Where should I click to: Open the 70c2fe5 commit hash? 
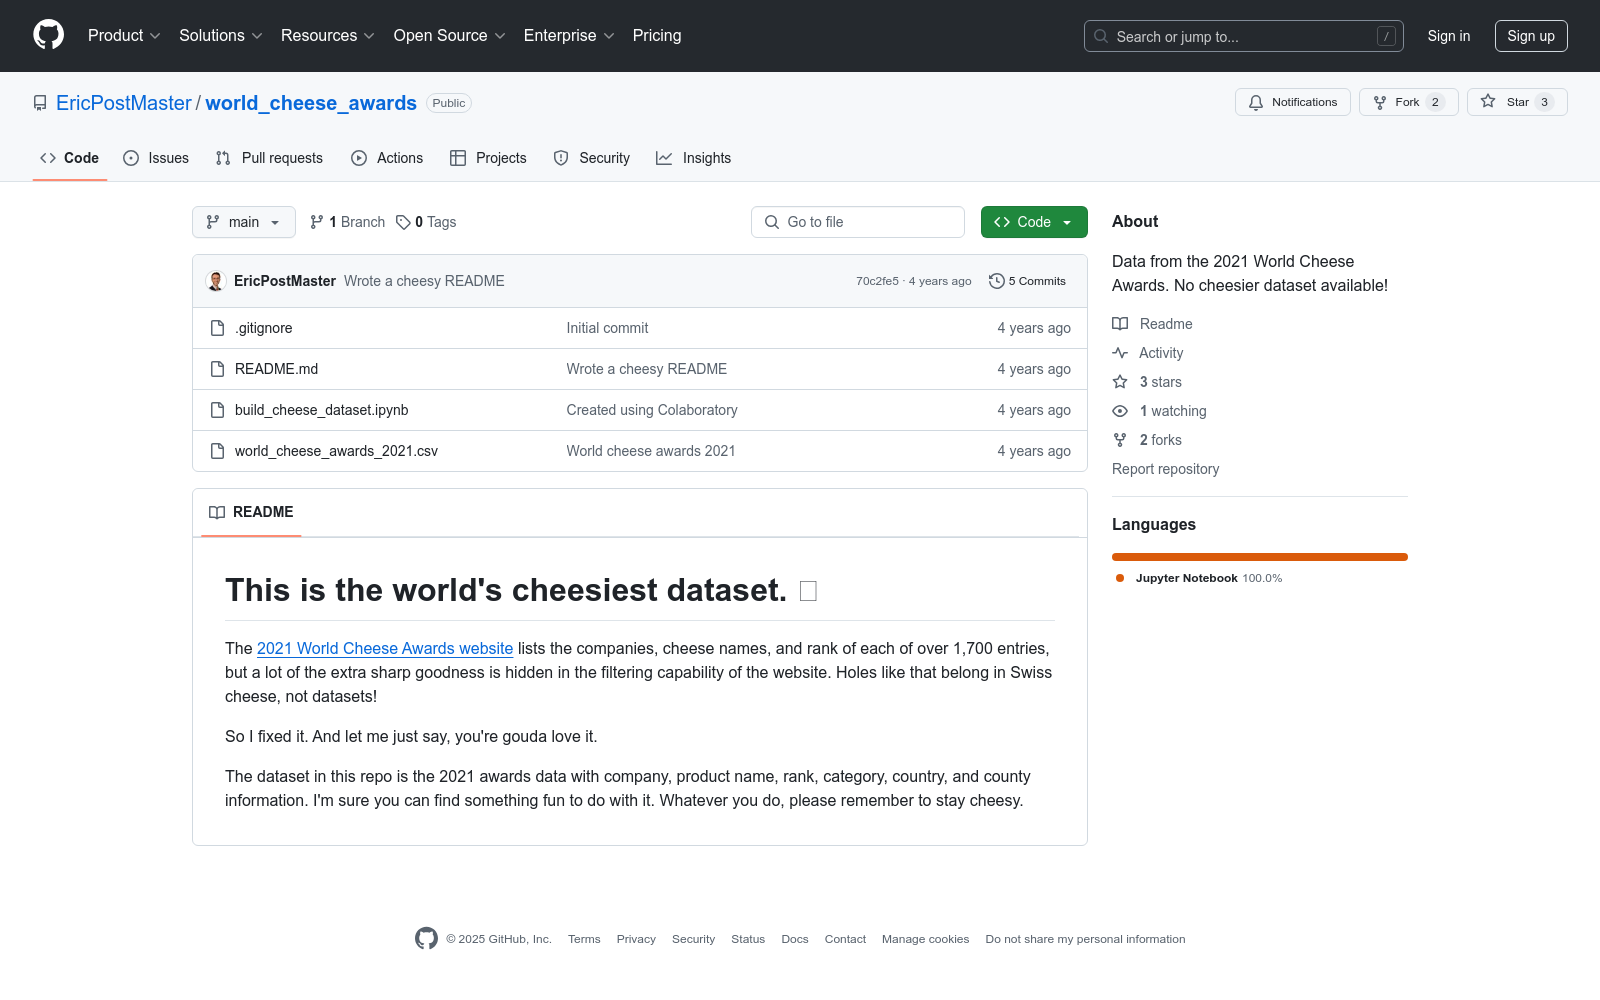pos(877,281)
